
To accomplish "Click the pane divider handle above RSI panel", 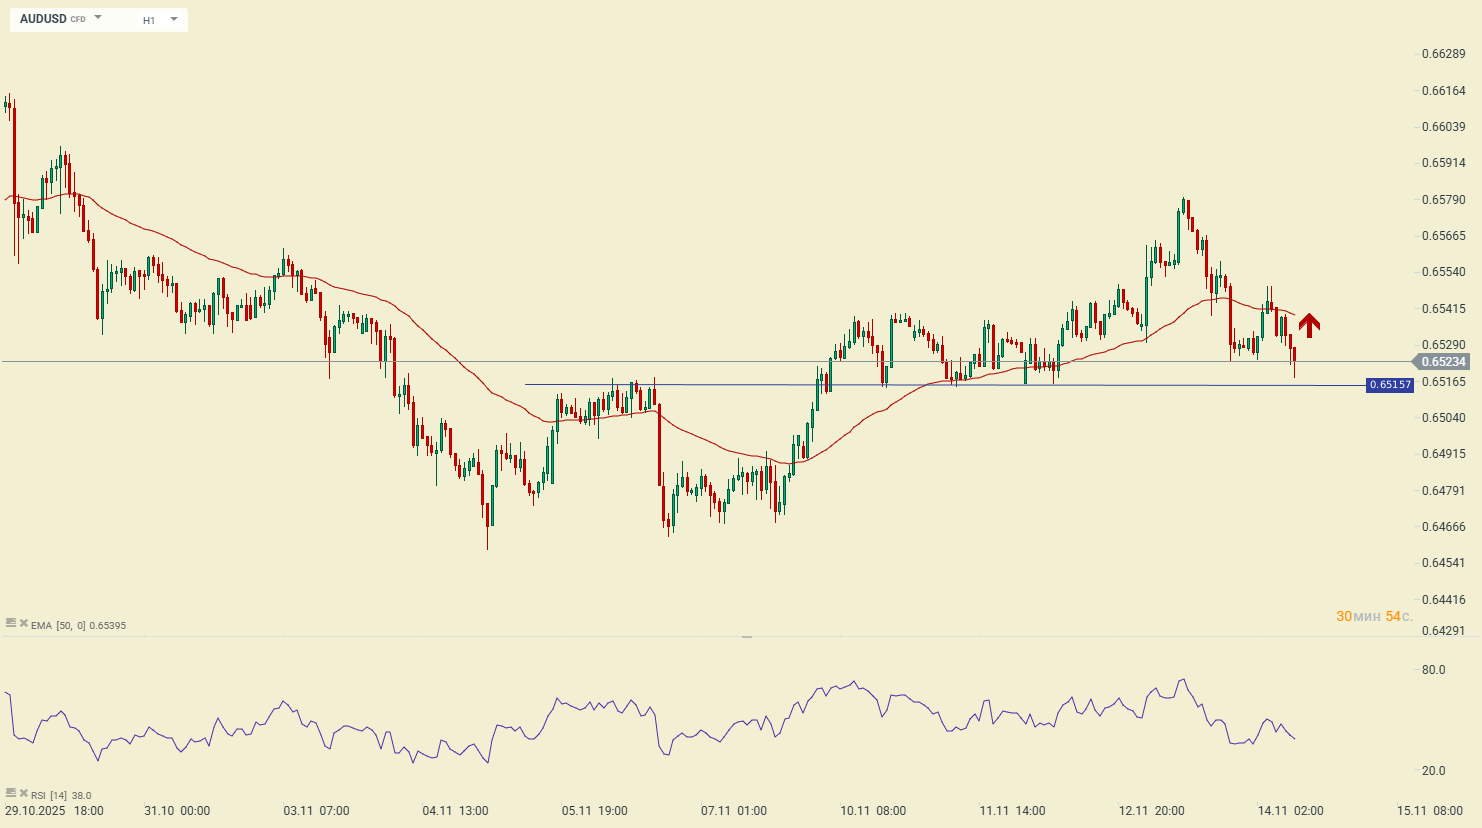I will coord(746,637).
